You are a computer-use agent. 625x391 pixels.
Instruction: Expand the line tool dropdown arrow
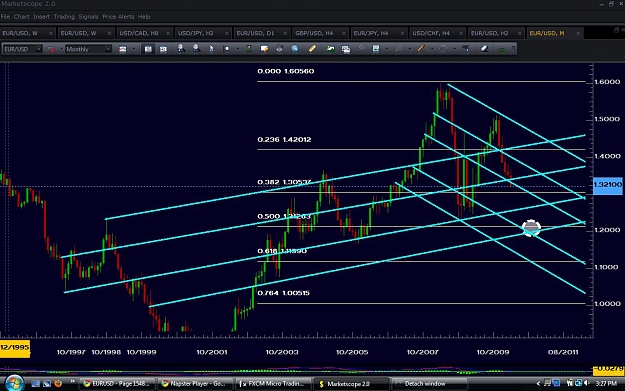(432, 49)
